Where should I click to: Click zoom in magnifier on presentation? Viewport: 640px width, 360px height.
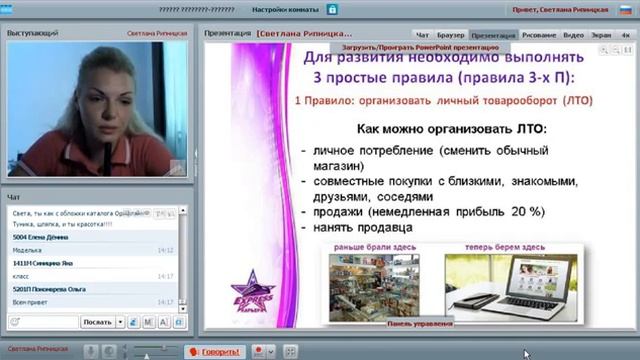[604, 50]
